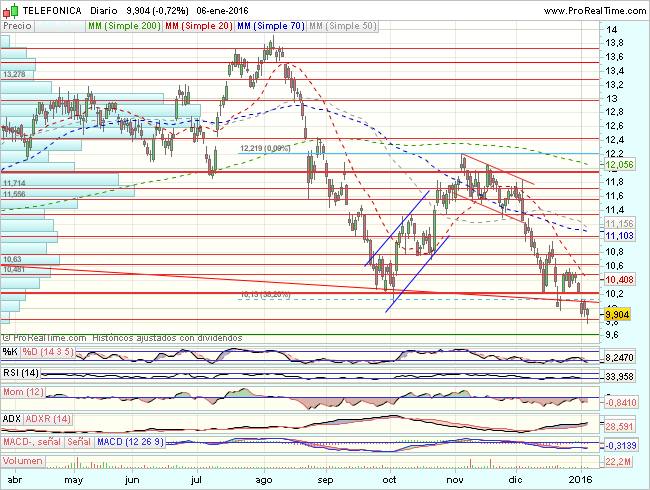Viewport: 650px width, 490px height.
Task: Click the 33,958 RSI value
Action: coord(619,377)
